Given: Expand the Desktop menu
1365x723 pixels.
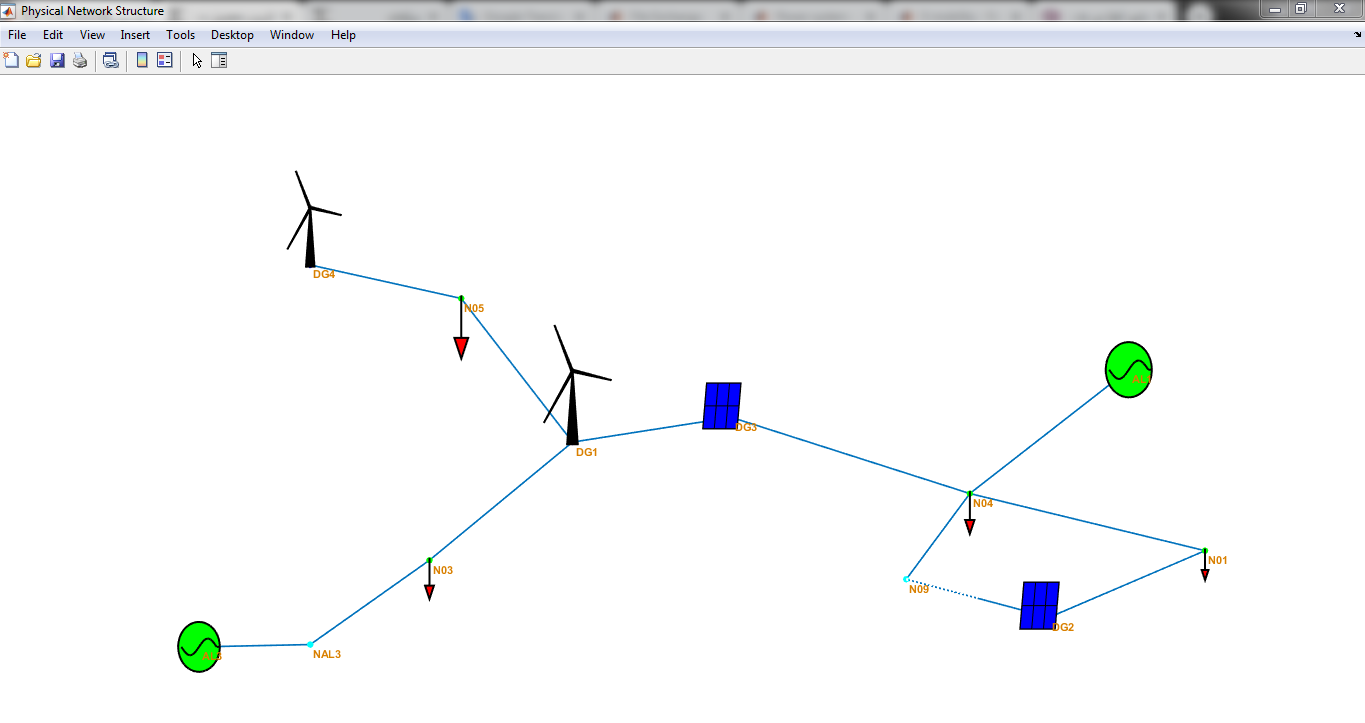Looking at the screenshot, I should click(x=232, y=35).
